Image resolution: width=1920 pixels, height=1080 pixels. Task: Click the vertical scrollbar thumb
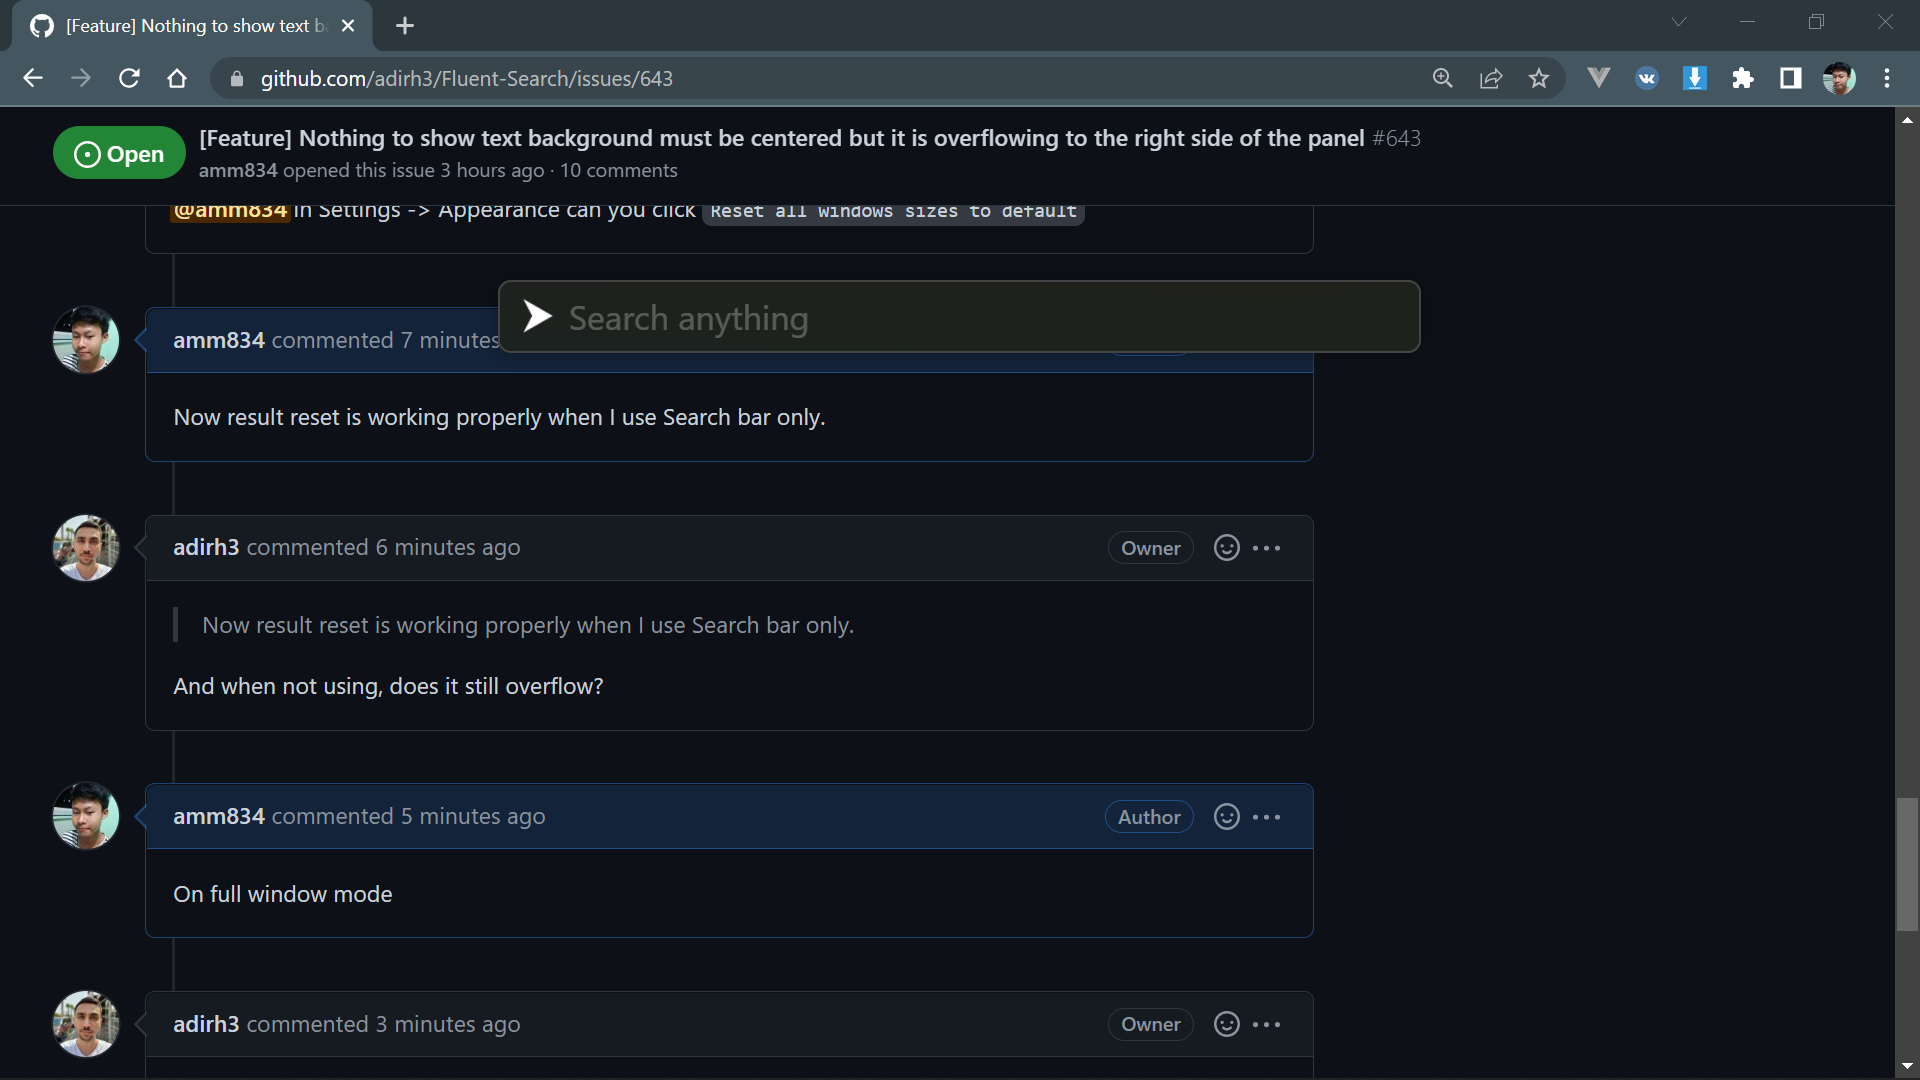click(x=1907, y=865)
